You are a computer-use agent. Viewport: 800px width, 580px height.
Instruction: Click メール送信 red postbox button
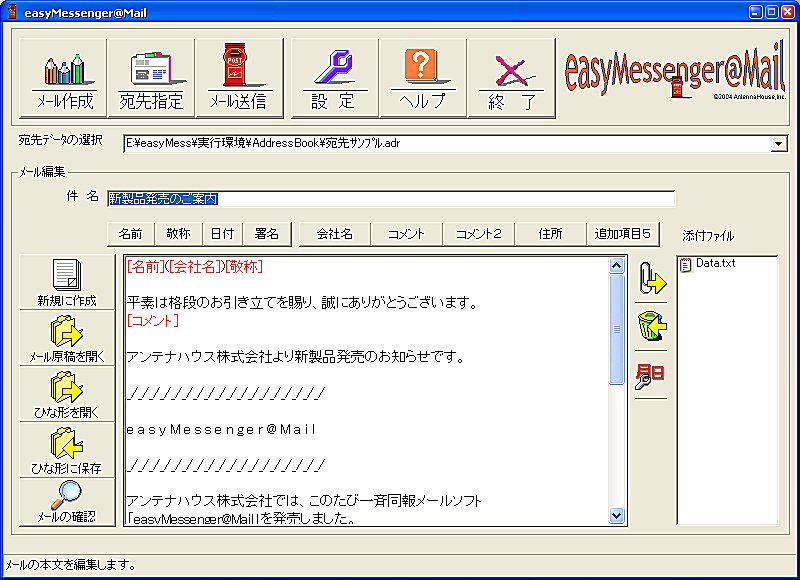(239, 78)
